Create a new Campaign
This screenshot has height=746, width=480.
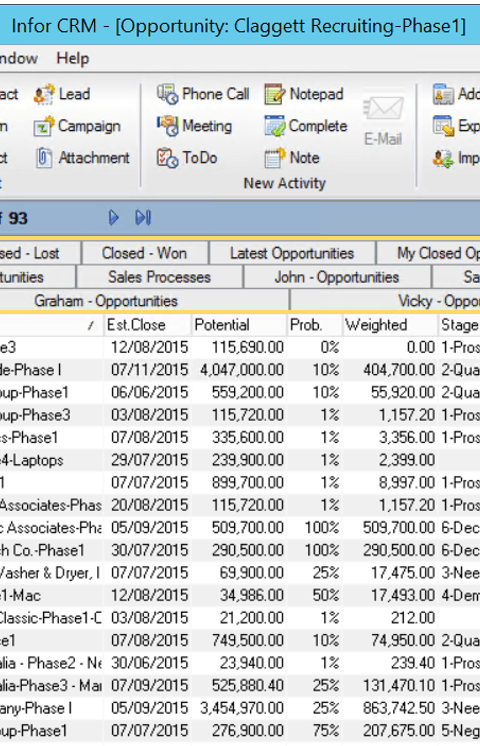pos(77,127)
